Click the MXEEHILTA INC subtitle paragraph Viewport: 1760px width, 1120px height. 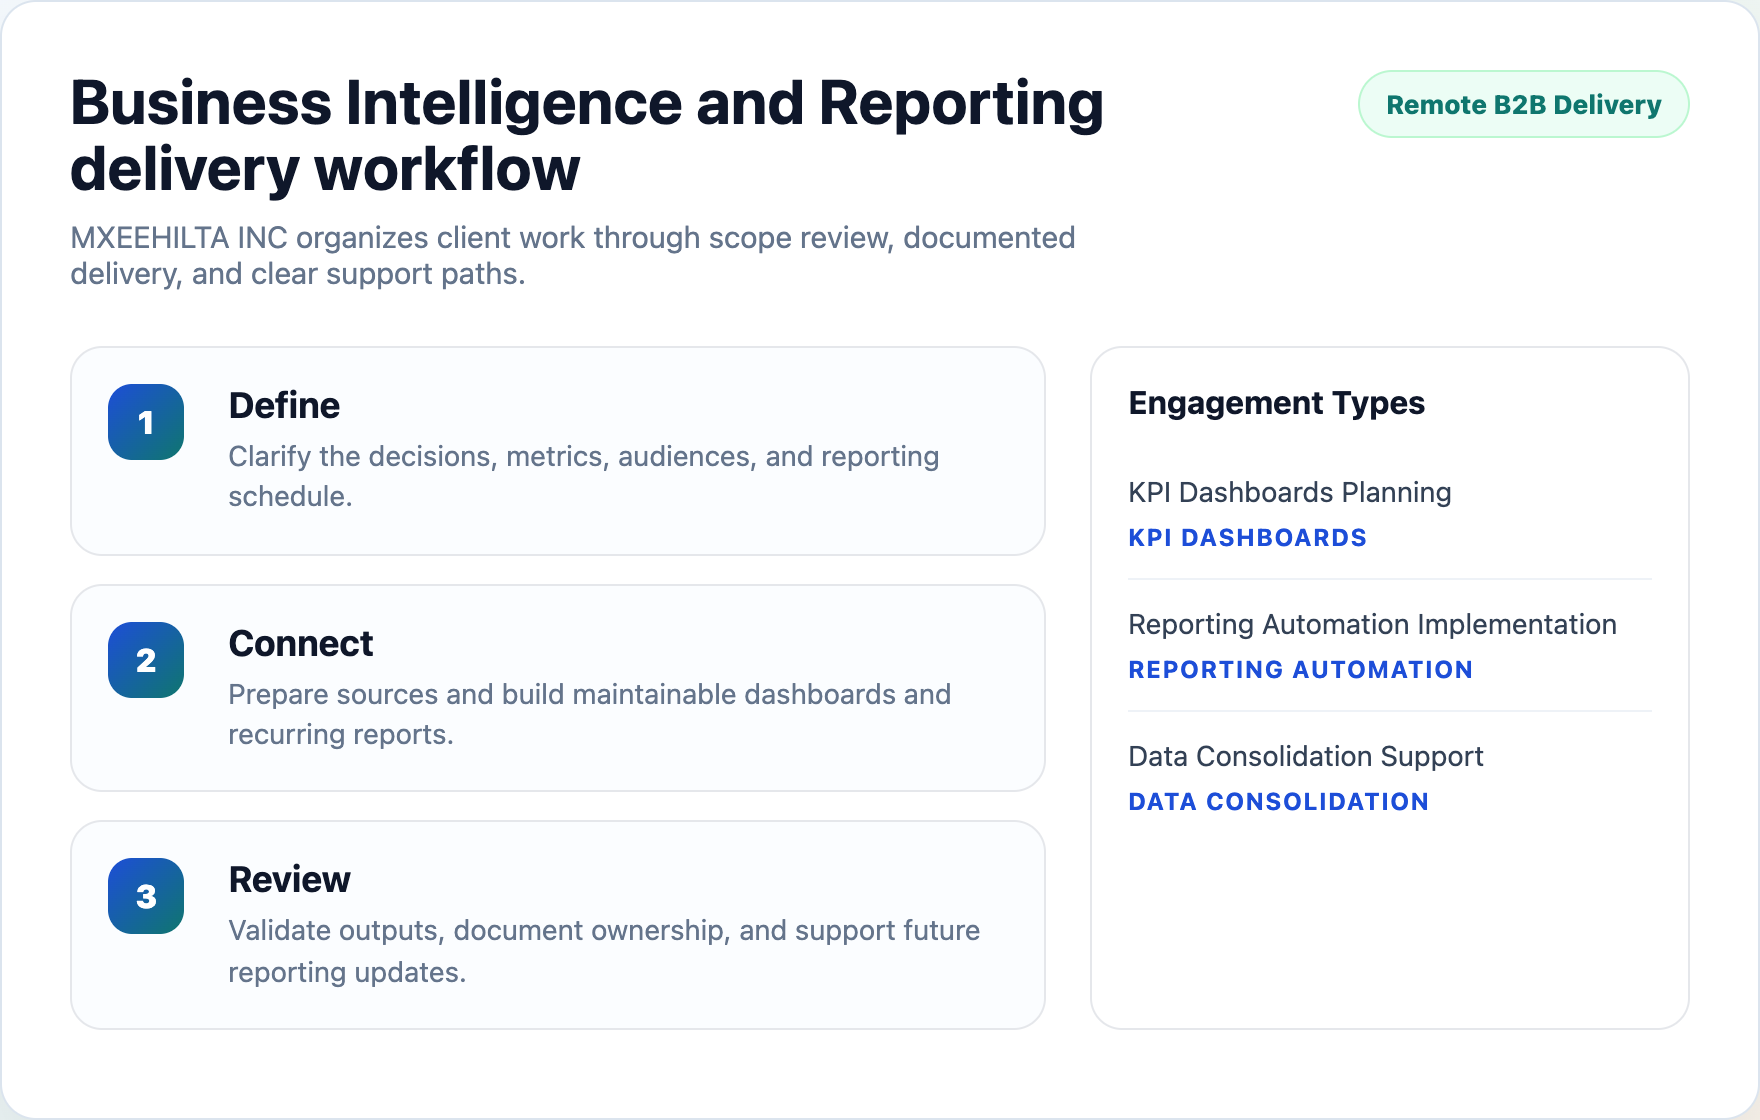[572, 256]
